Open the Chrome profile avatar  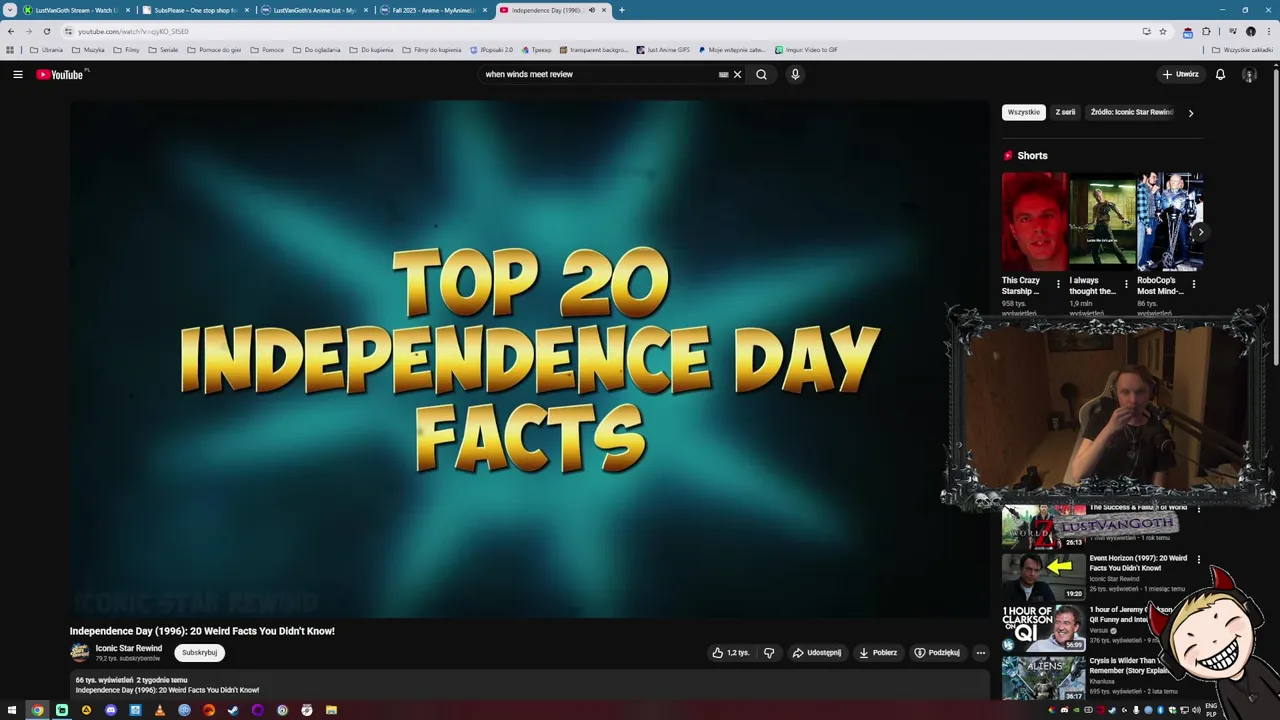[x=1250, y=31]
